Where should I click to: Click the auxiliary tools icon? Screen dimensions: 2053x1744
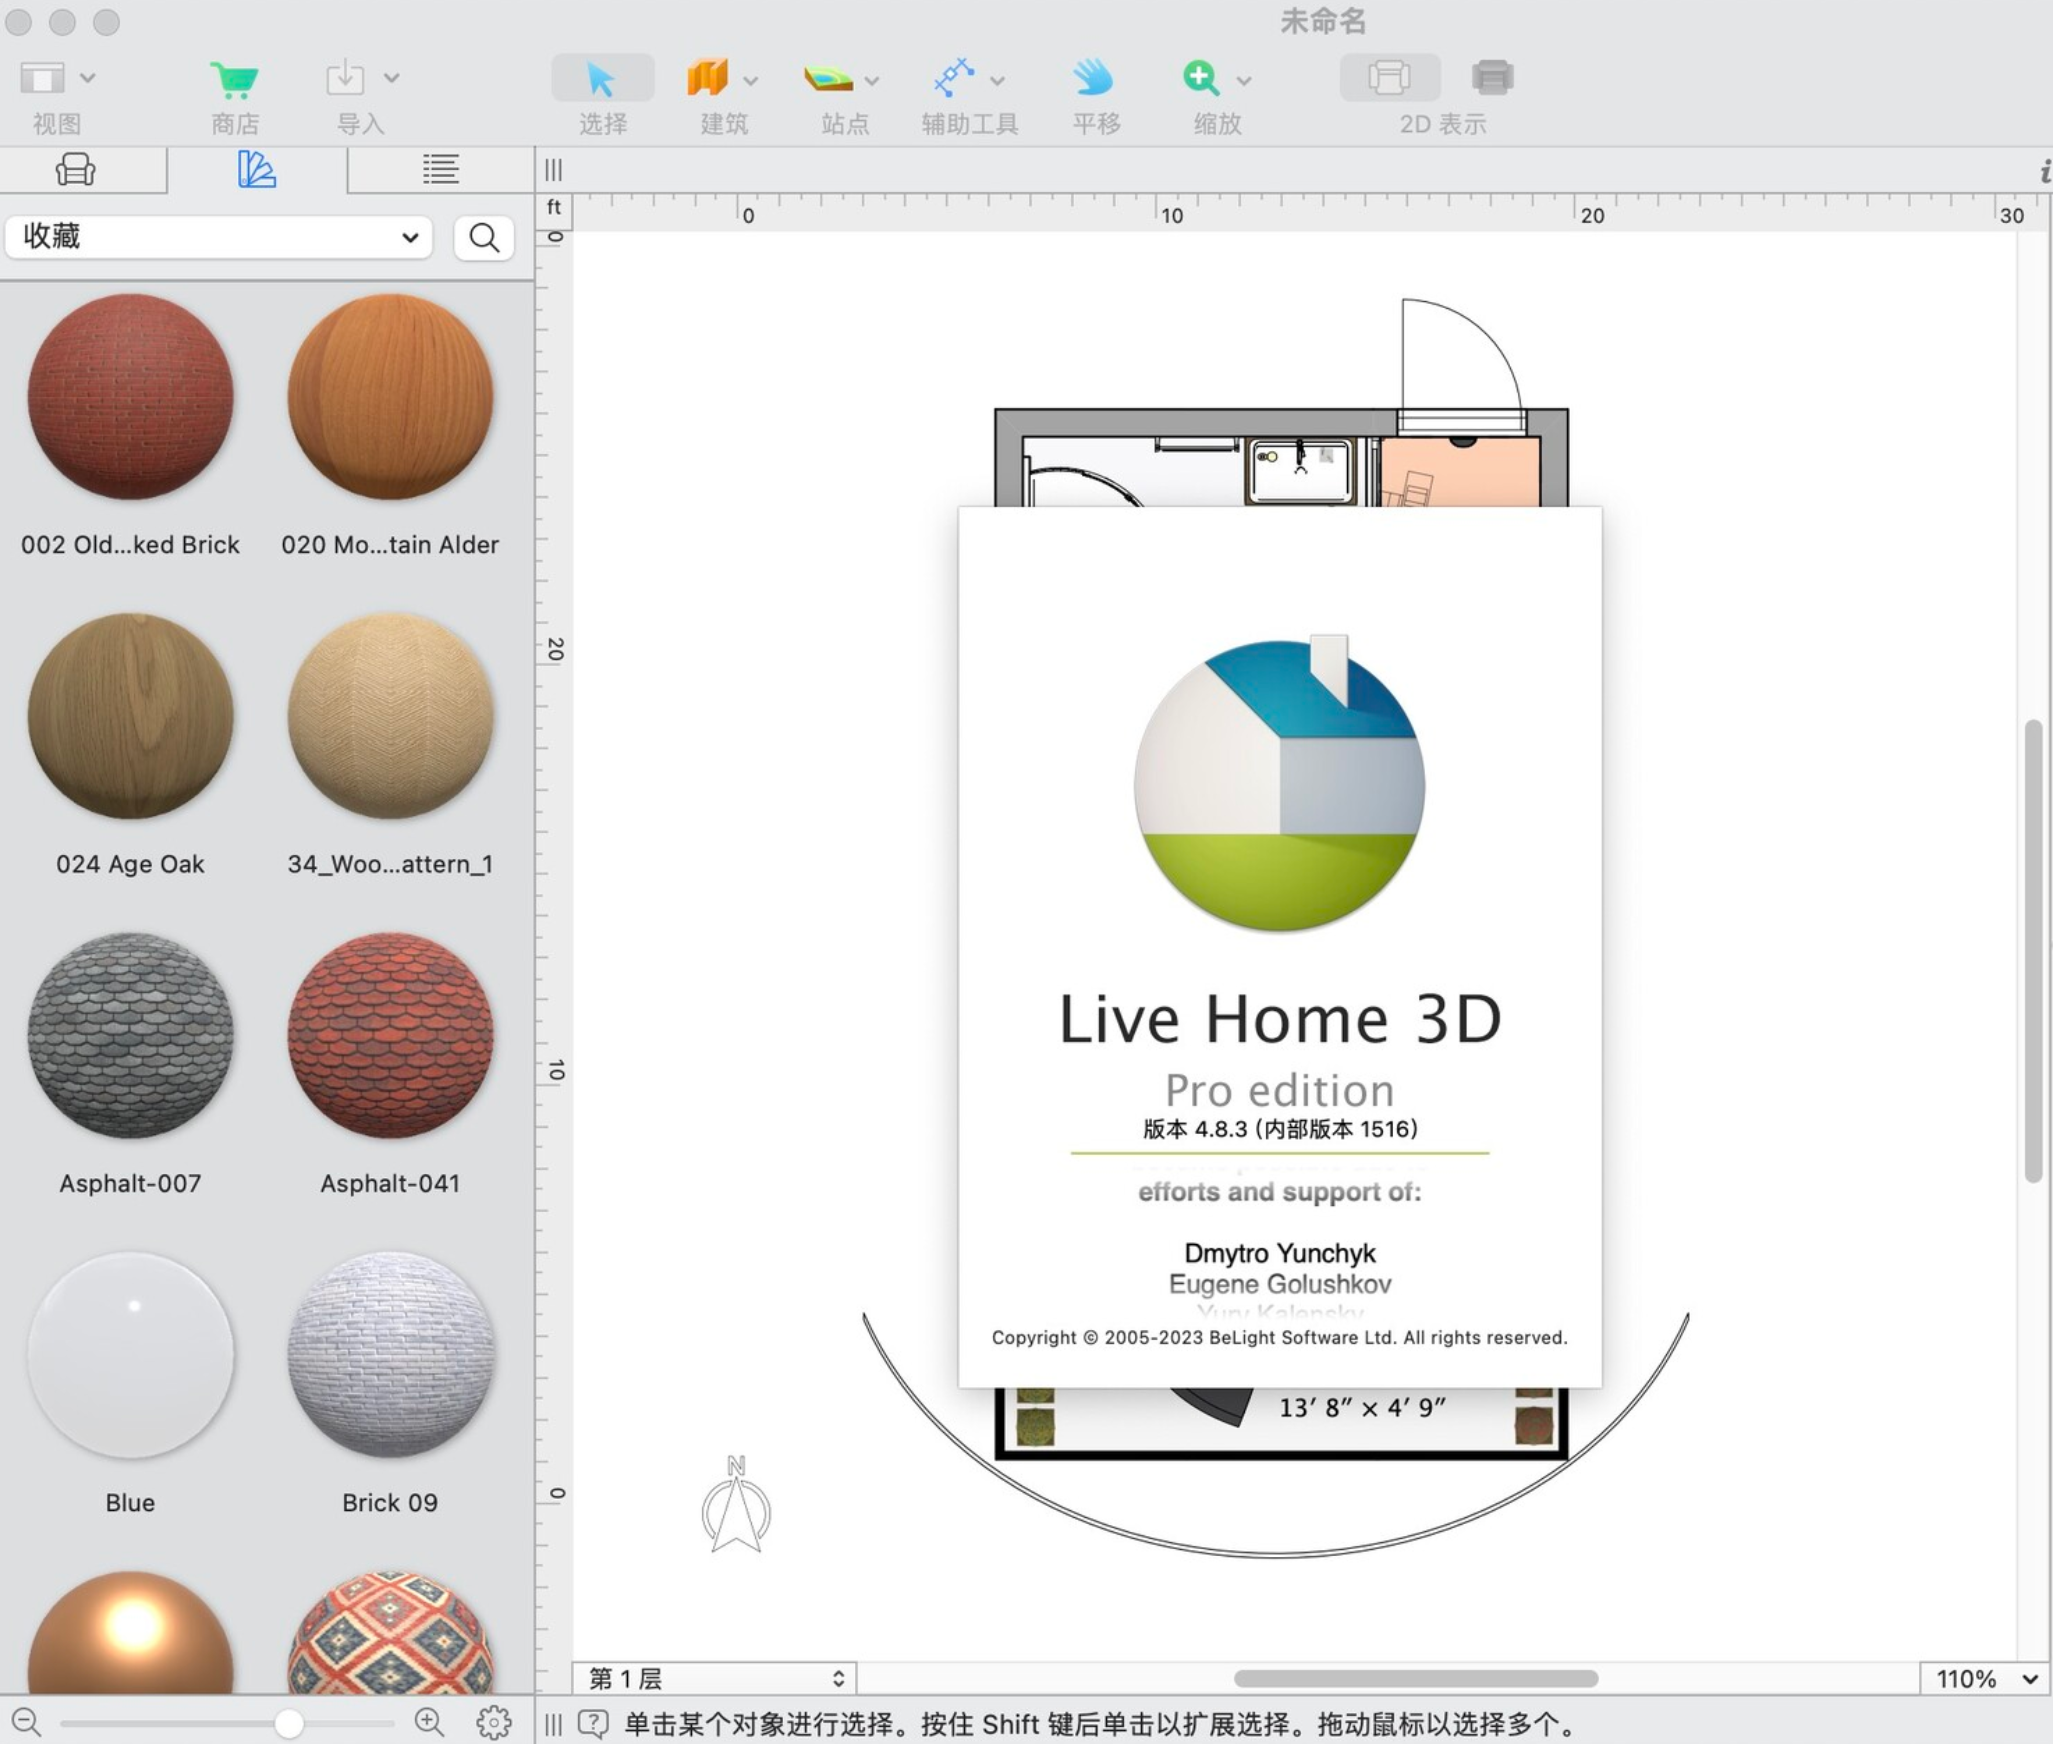[x=954, y=78]
